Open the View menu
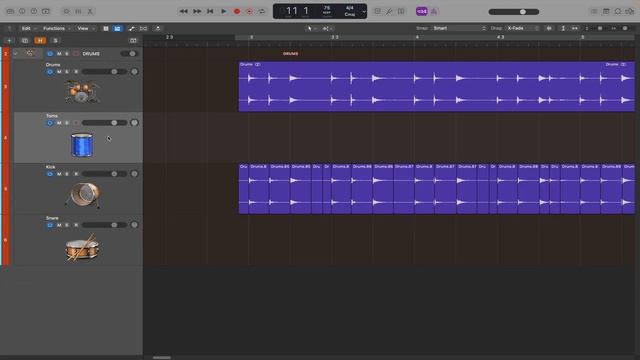The height and width of the screenshot is (360, 640). (x=85, y=28)
